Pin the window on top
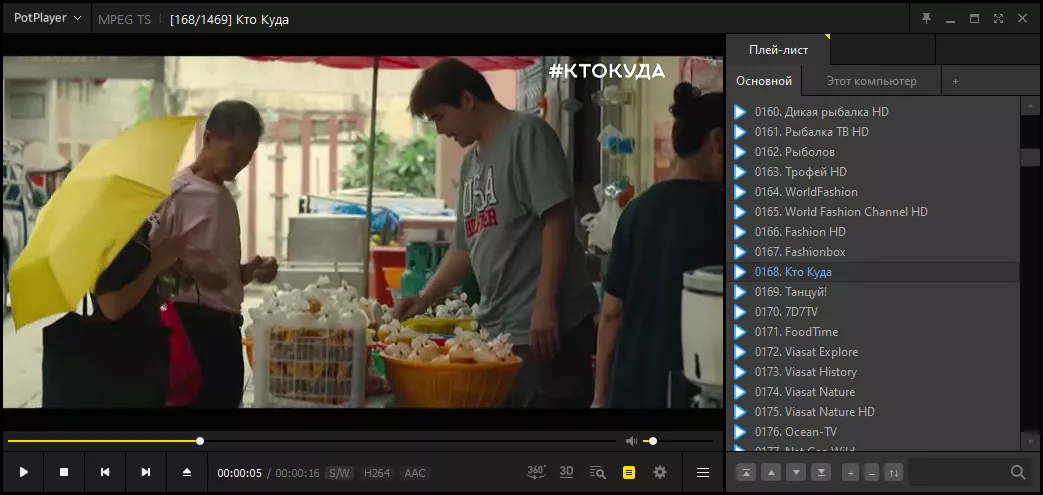1043x495 pixels. (x=926, y=18)
